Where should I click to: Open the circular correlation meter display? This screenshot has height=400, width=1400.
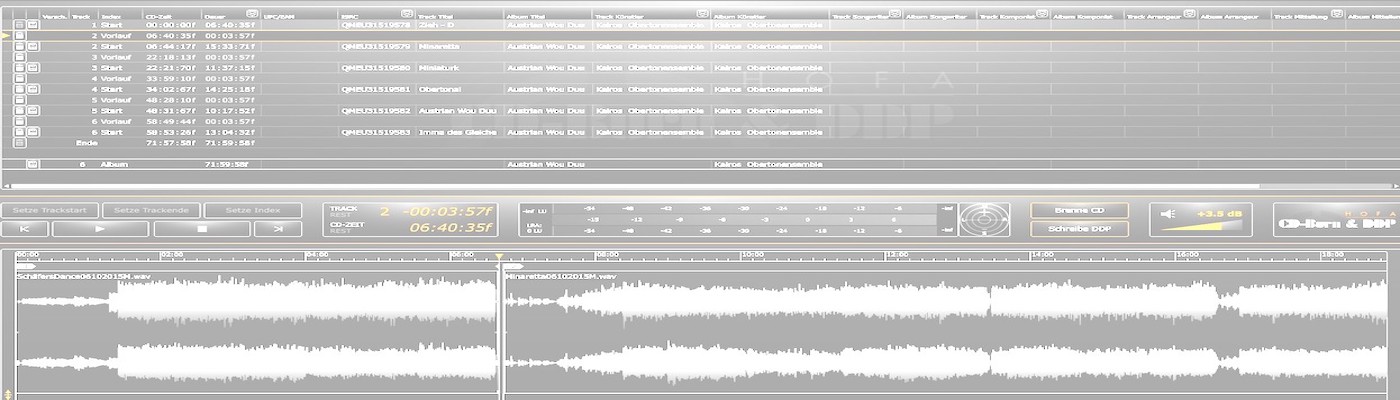point(984,220)
